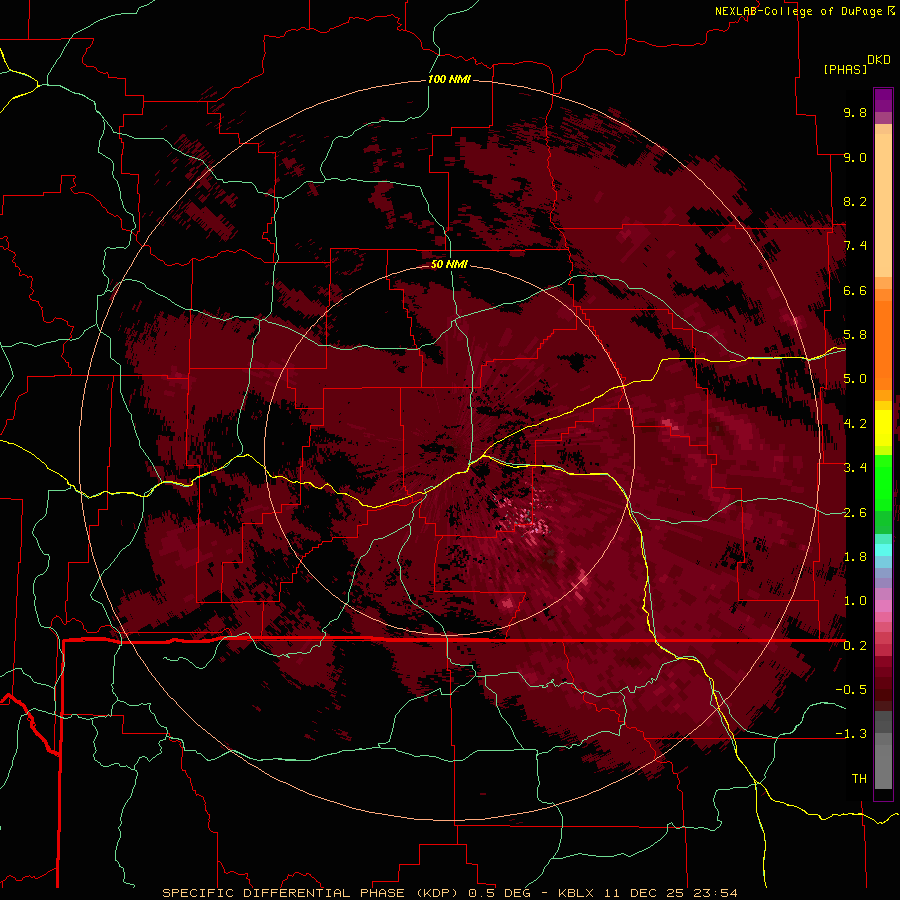The height and width of the screenshot is (900, 900).
Task: Click the 2.6 value on color scale
Action: 855,513
